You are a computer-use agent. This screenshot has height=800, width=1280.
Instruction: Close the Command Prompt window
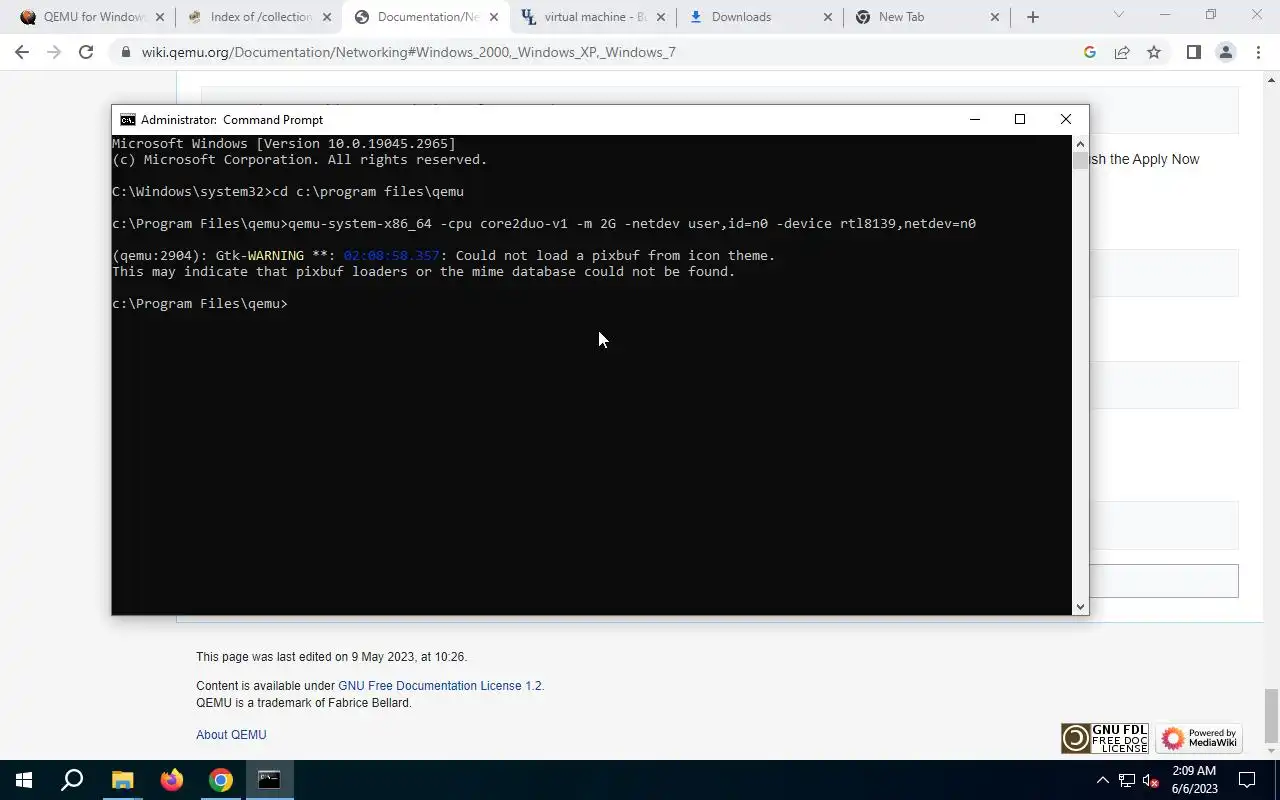coord(1066,119)
